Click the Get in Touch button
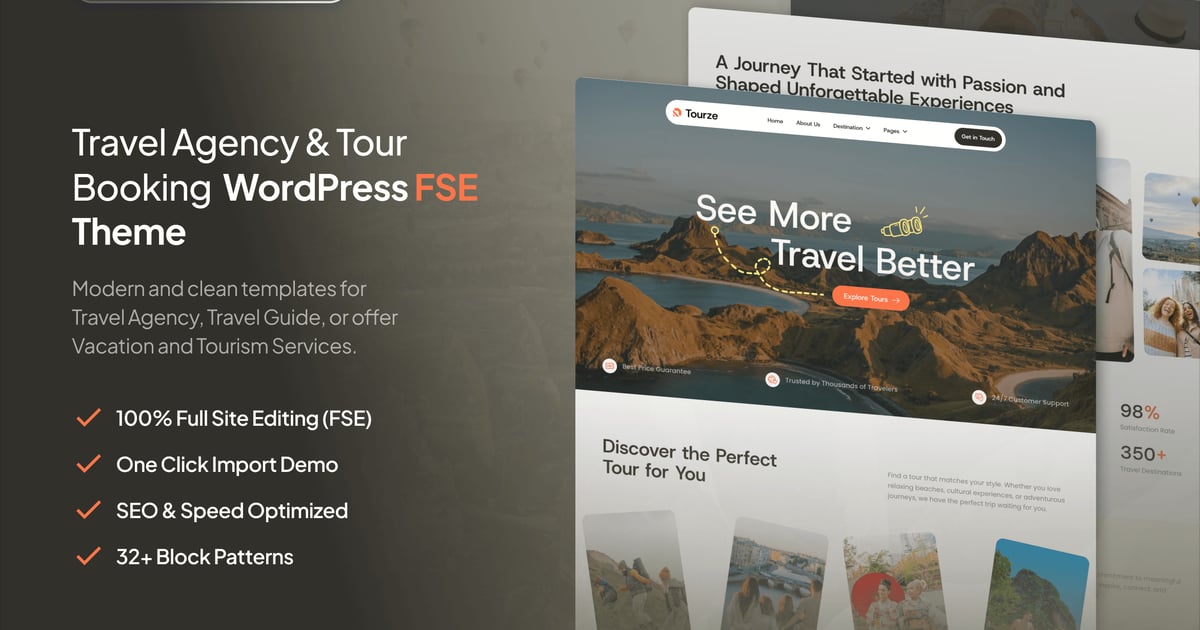This screenshot has width=1200, height=630. pos(977,137)
